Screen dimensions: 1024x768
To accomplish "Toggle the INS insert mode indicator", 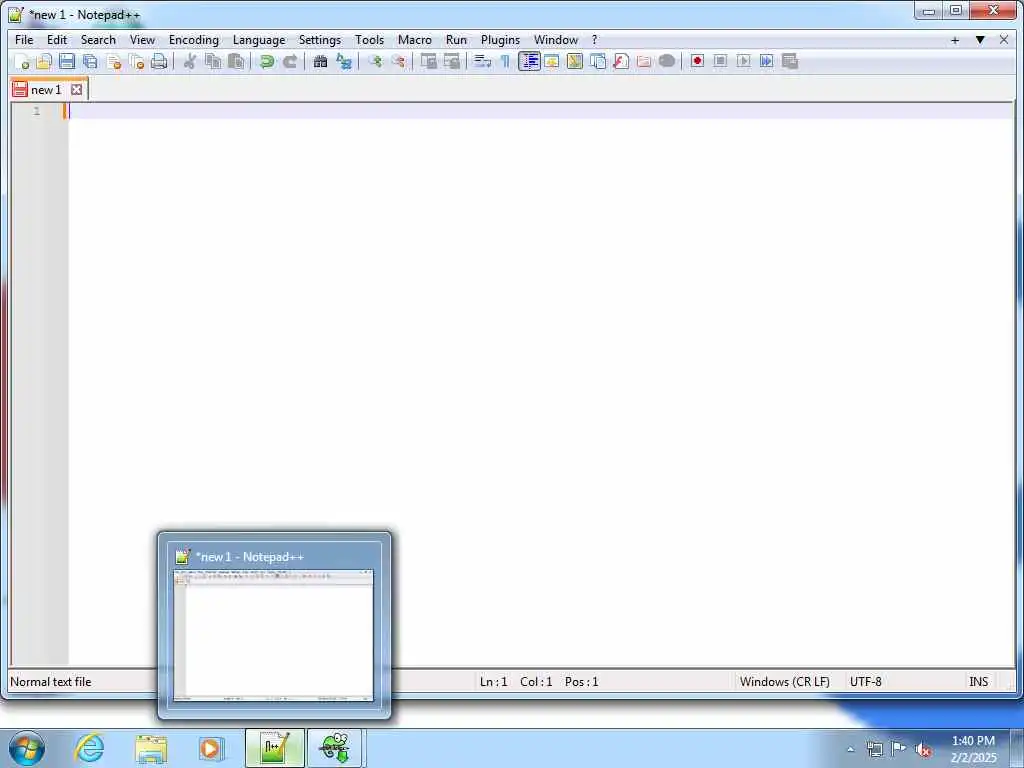I will pyautogui.click(x=978, y=681).
